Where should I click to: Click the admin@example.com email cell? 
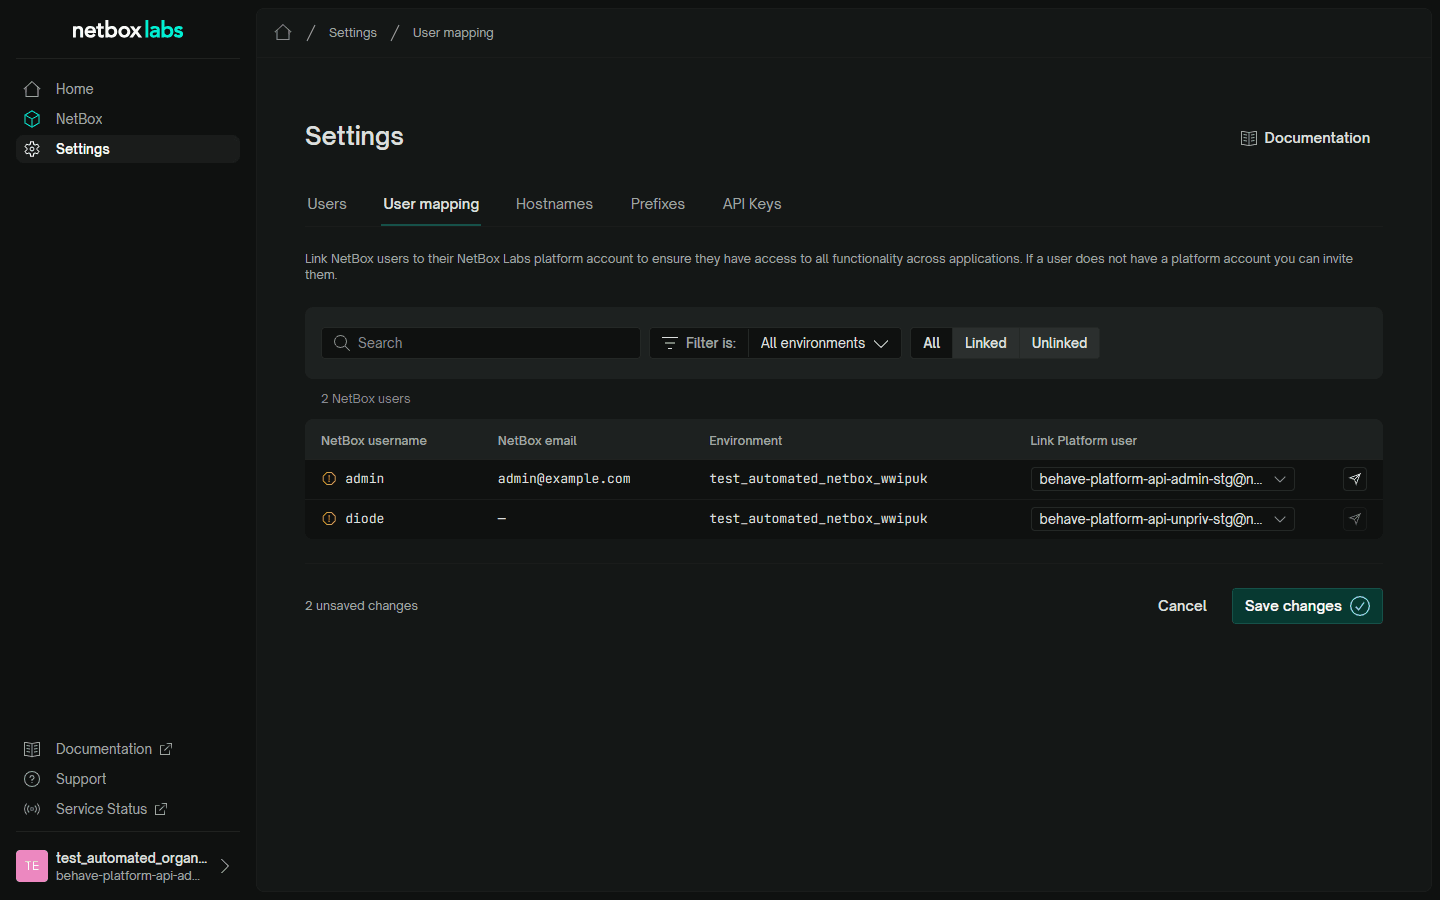pyautogui.click(x=564, y=479)
